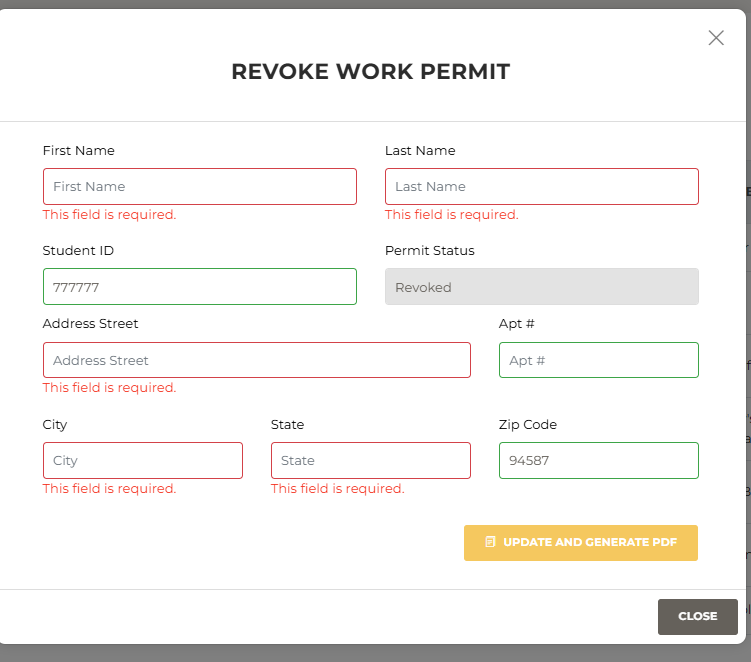Click the dark Close button

(697, 616)
